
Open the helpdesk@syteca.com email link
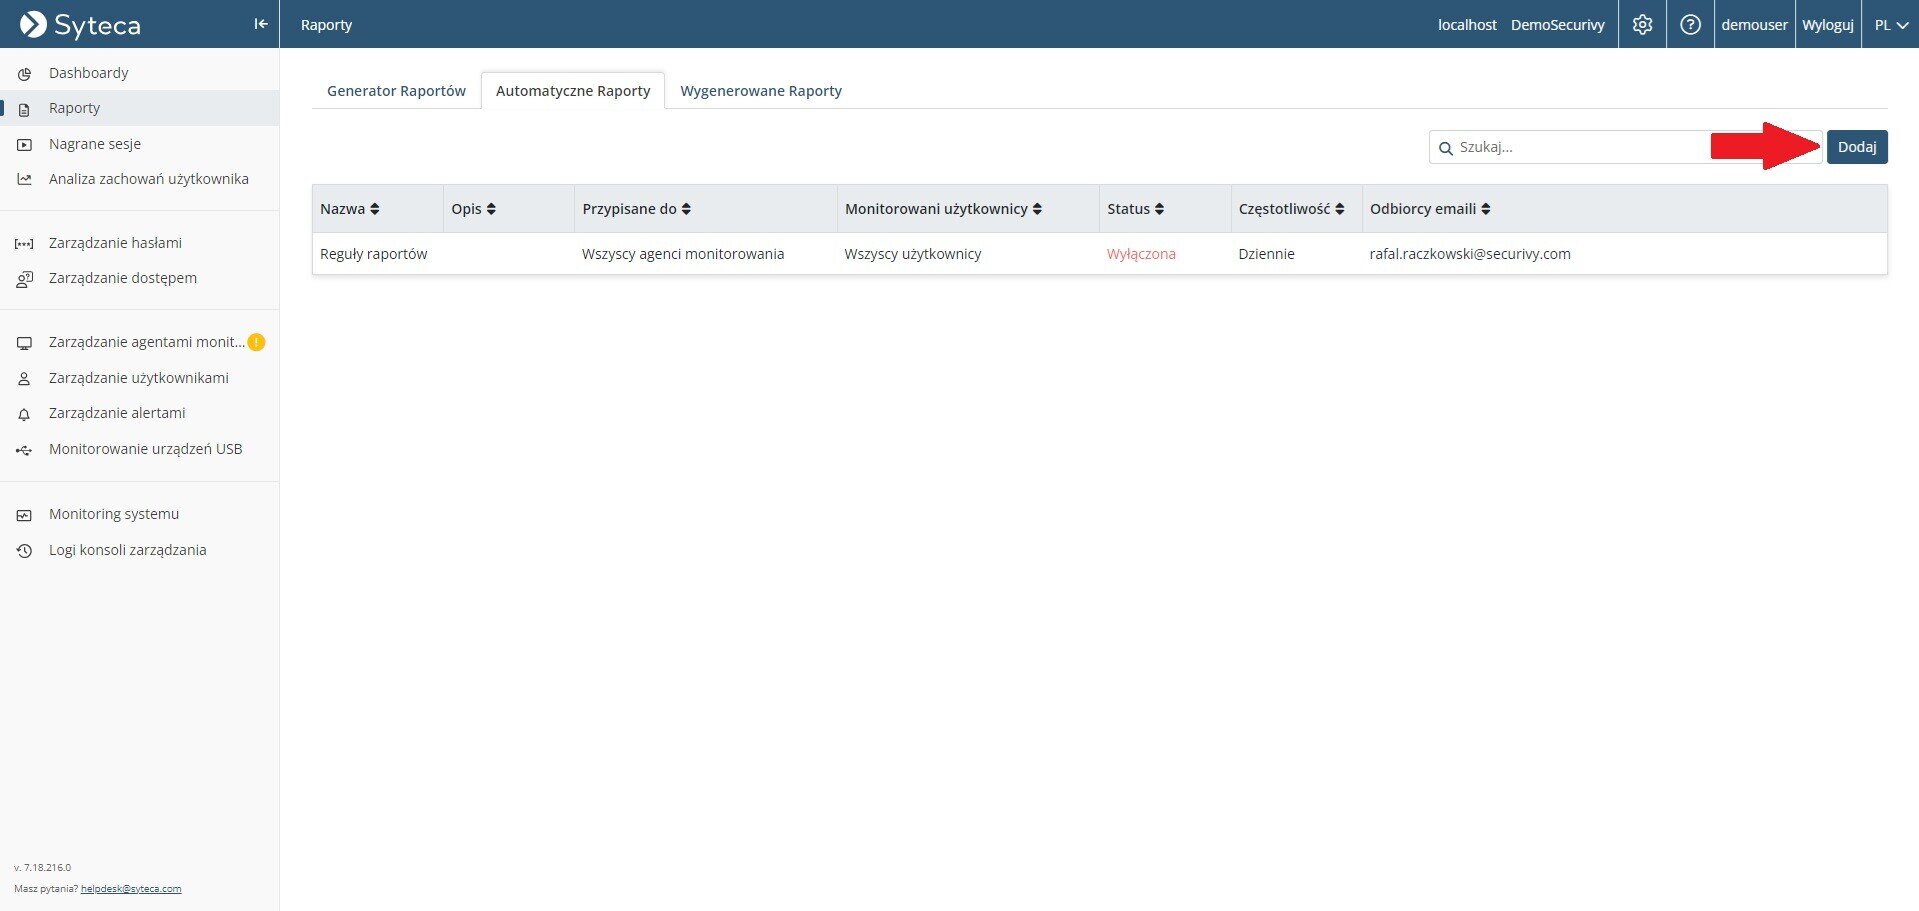click(131, 889)
